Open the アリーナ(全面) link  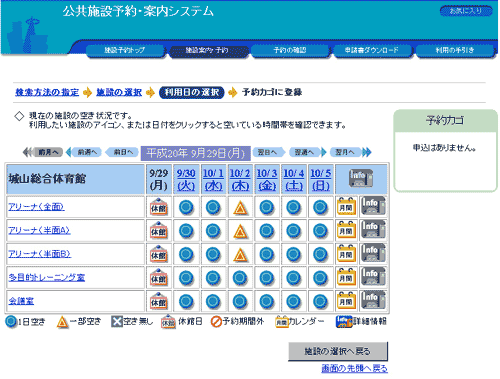tap(36, 207)
